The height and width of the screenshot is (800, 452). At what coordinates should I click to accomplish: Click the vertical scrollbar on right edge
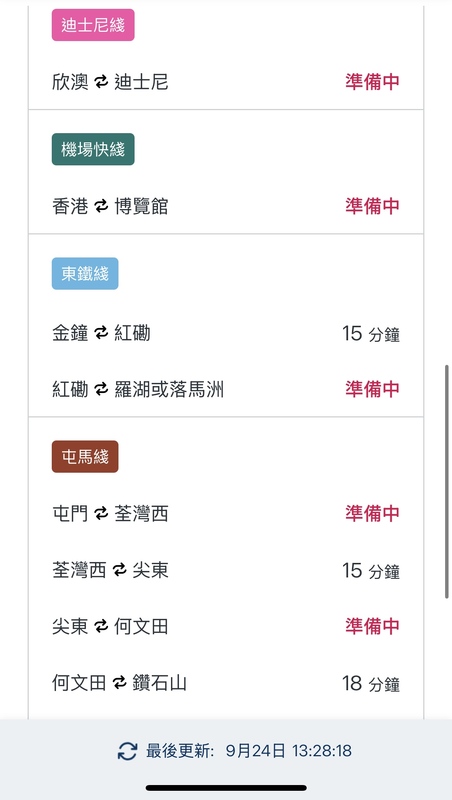click(x=447, y=481)
